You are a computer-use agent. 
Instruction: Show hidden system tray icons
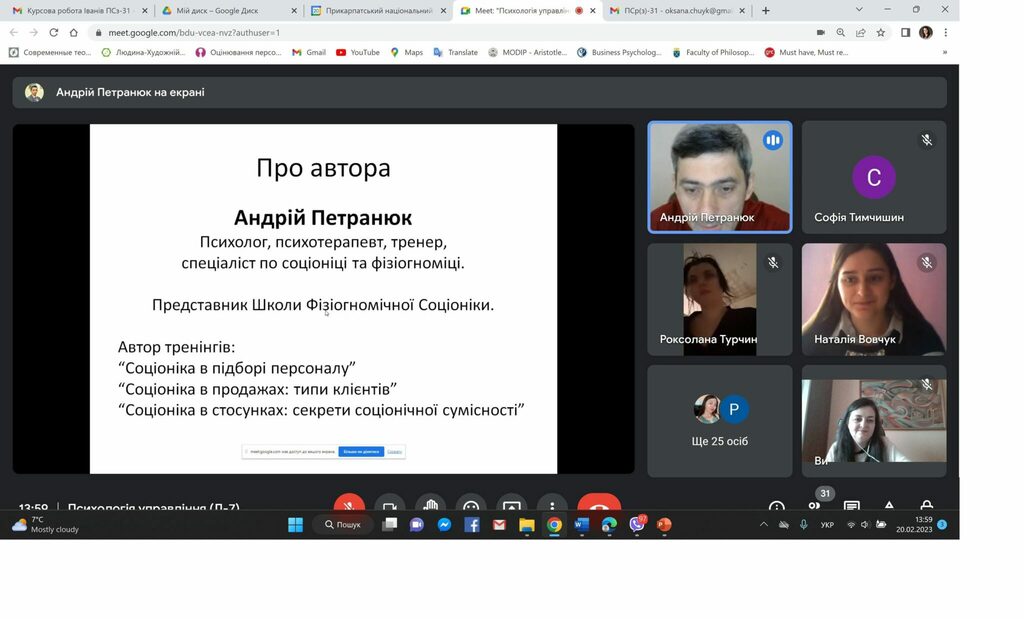tap(764, 524)
